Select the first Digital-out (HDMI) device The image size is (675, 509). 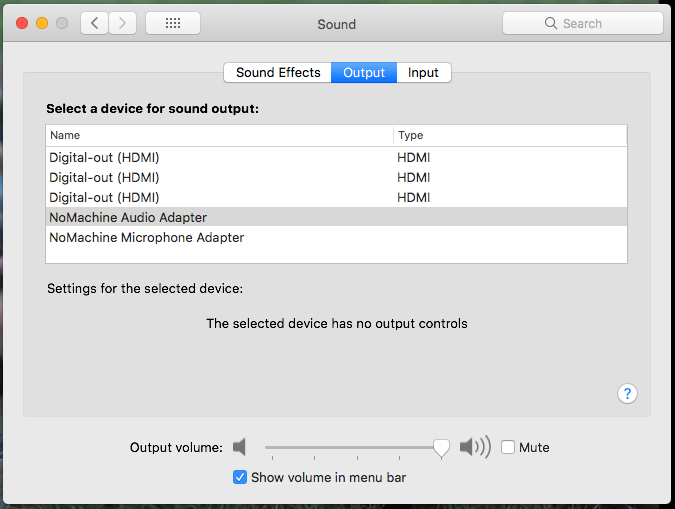click(x=336, y=157)
